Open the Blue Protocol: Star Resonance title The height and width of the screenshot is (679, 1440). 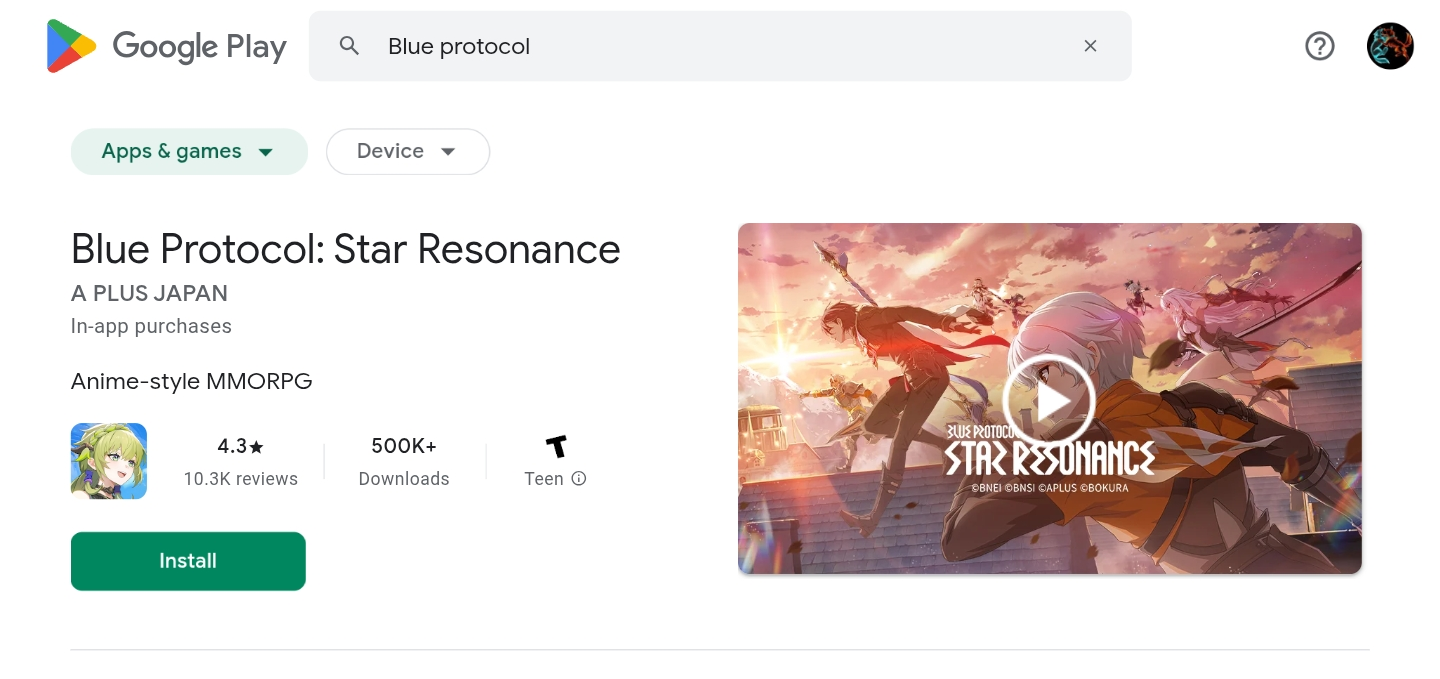[346, 249]
